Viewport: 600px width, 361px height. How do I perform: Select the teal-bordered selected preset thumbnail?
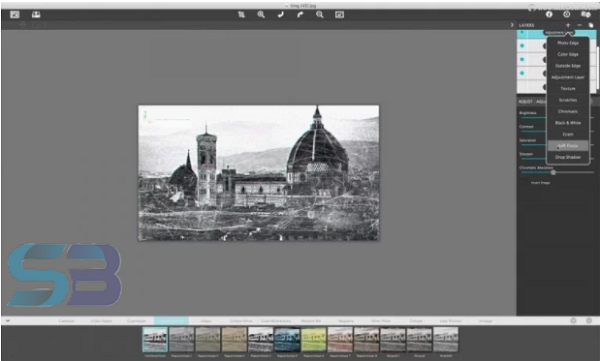(x=155, y=340)
